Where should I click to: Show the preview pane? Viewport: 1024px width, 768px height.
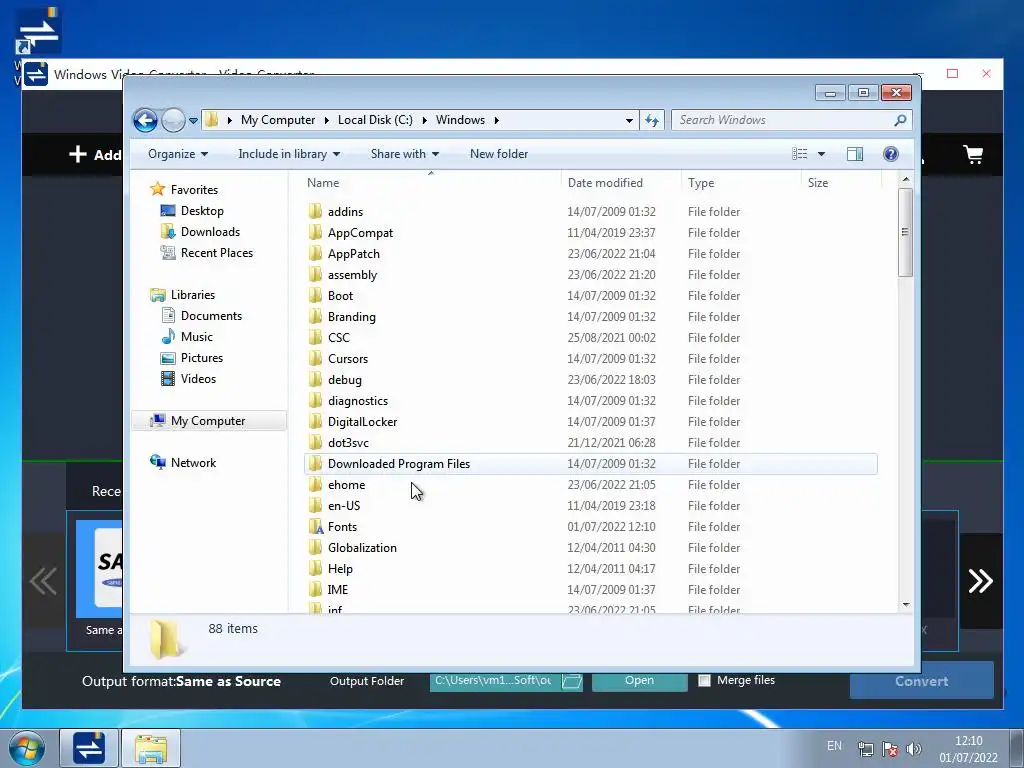(855, 154)
